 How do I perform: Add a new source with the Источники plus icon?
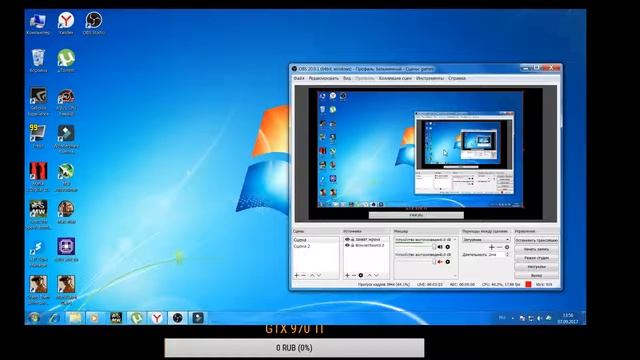coord(347,276)
